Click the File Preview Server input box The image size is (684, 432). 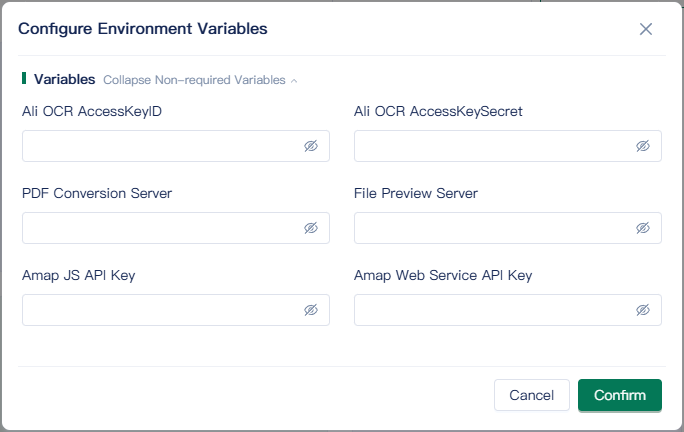pos(492,228)
